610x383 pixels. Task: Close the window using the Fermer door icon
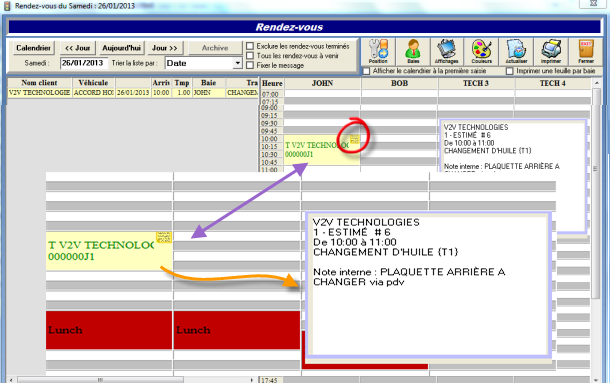click(x=585, y=51)
